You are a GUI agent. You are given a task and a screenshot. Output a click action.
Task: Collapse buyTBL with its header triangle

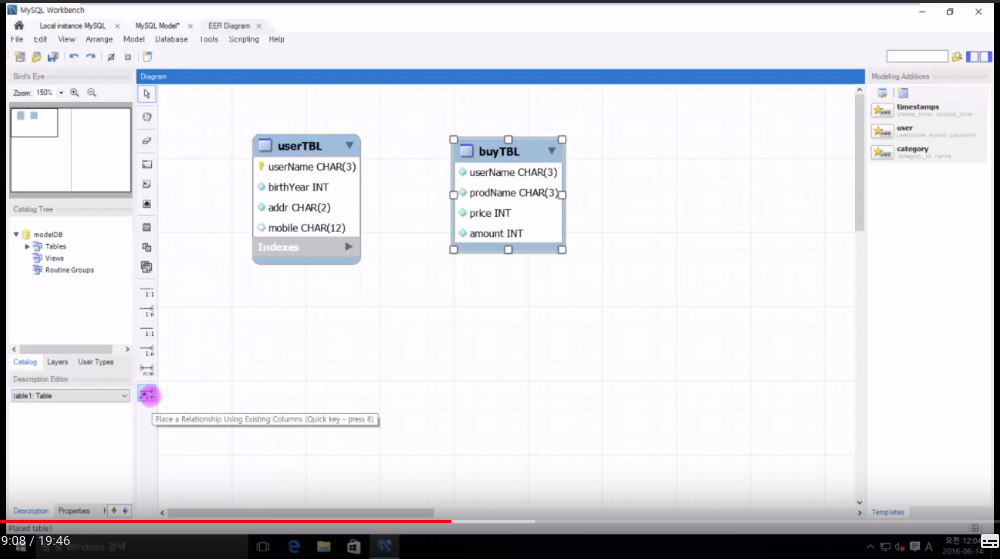552,151
